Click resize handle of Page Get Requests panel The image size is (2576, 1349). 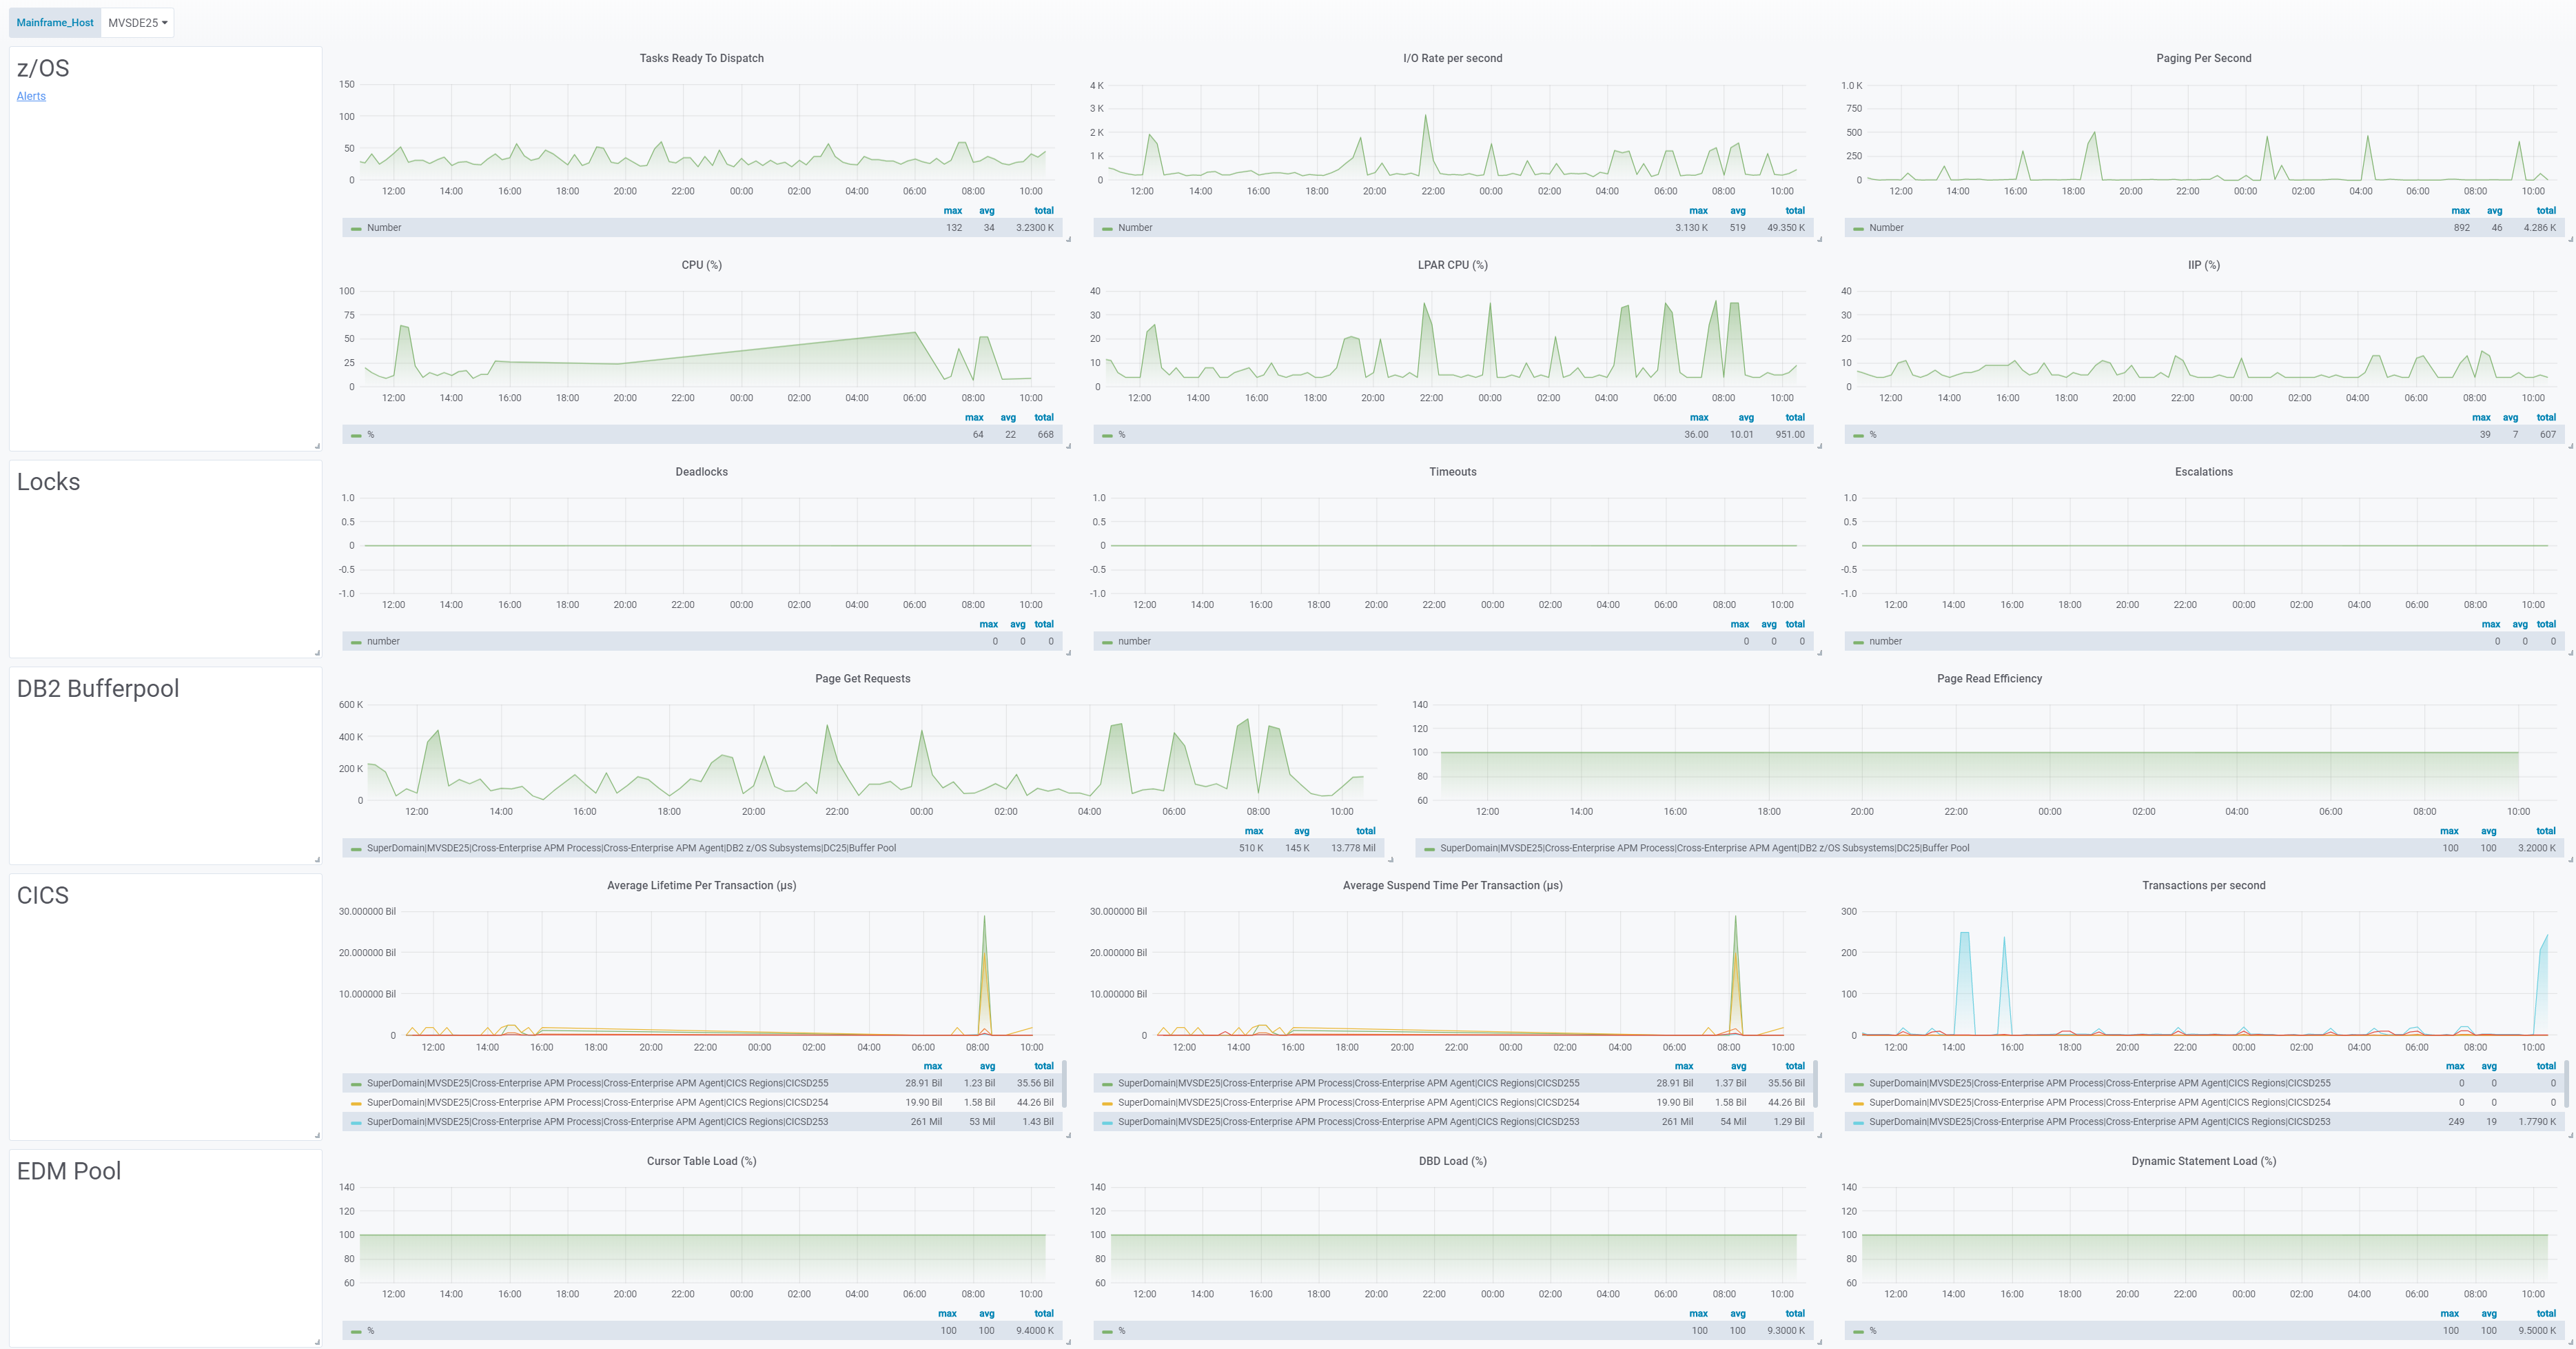[x=1390, y=860]
